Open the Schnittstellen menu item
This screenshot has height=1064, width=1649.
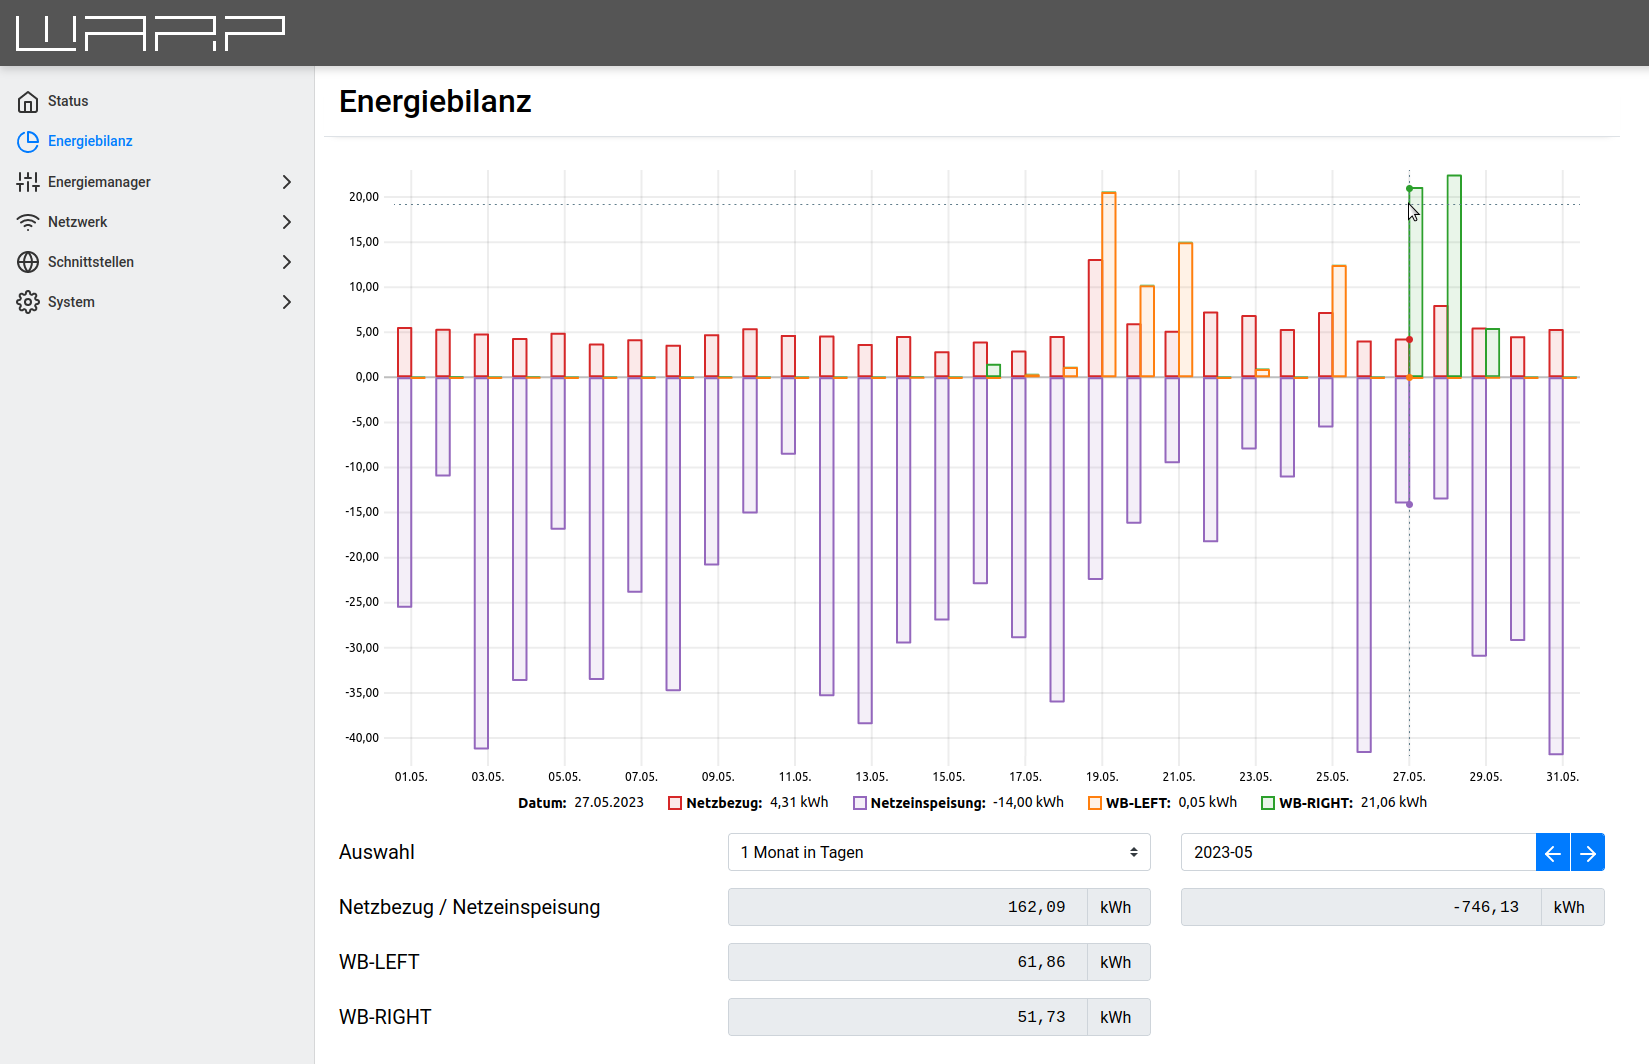[91, 262]
